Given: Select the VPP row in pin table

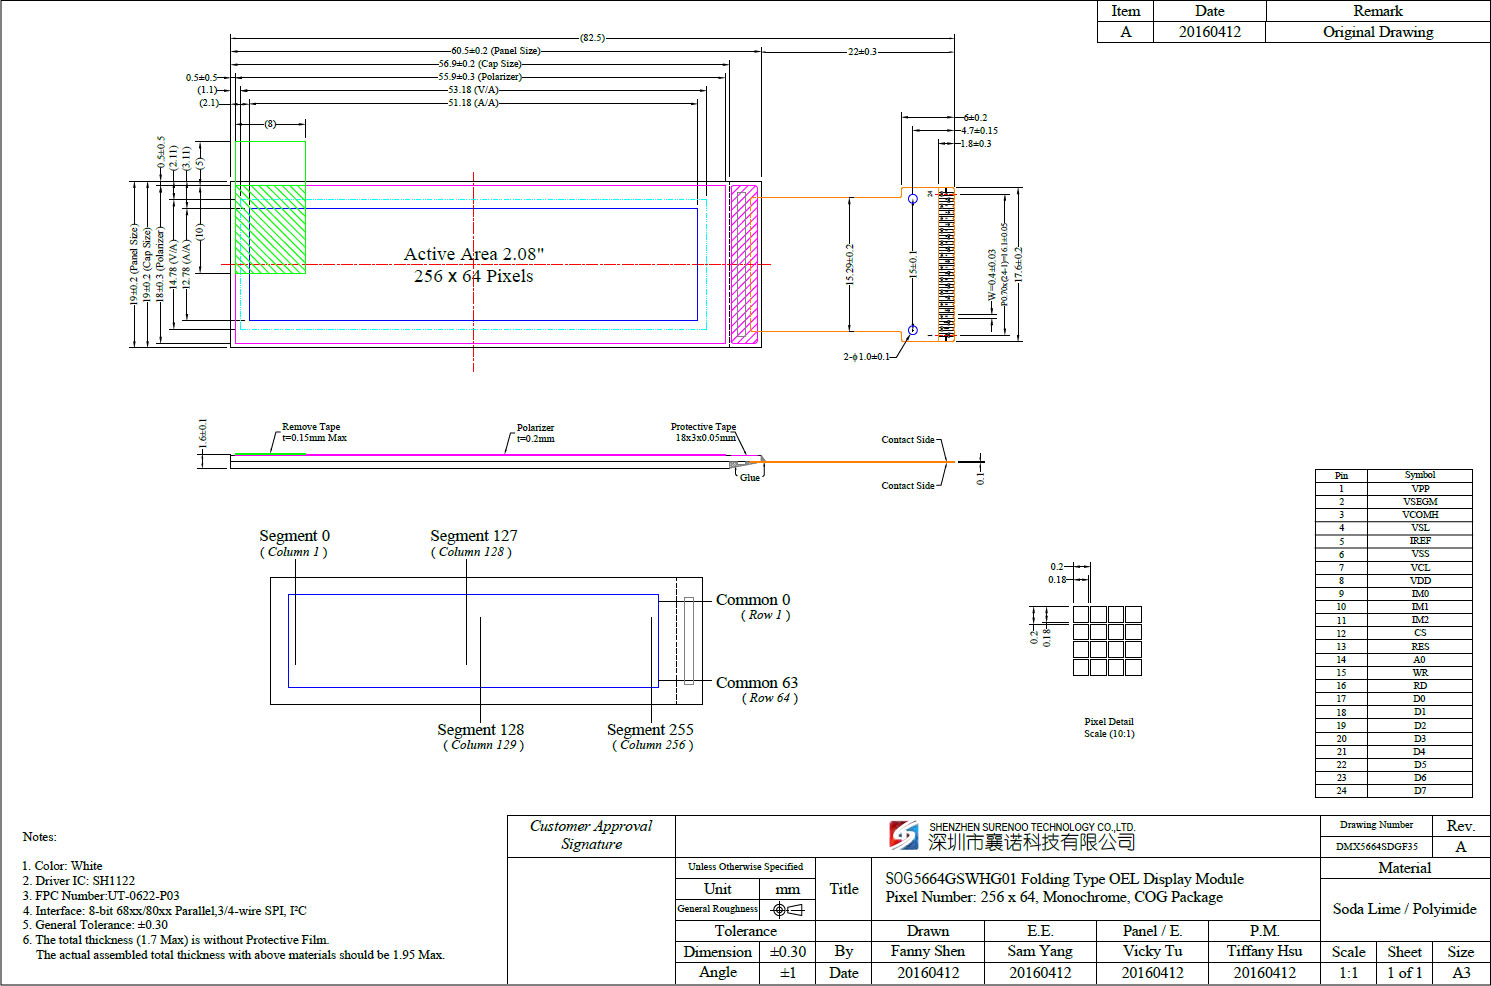Looking at the screenshot, I should pyautogui.click(x=1393, y=489).
